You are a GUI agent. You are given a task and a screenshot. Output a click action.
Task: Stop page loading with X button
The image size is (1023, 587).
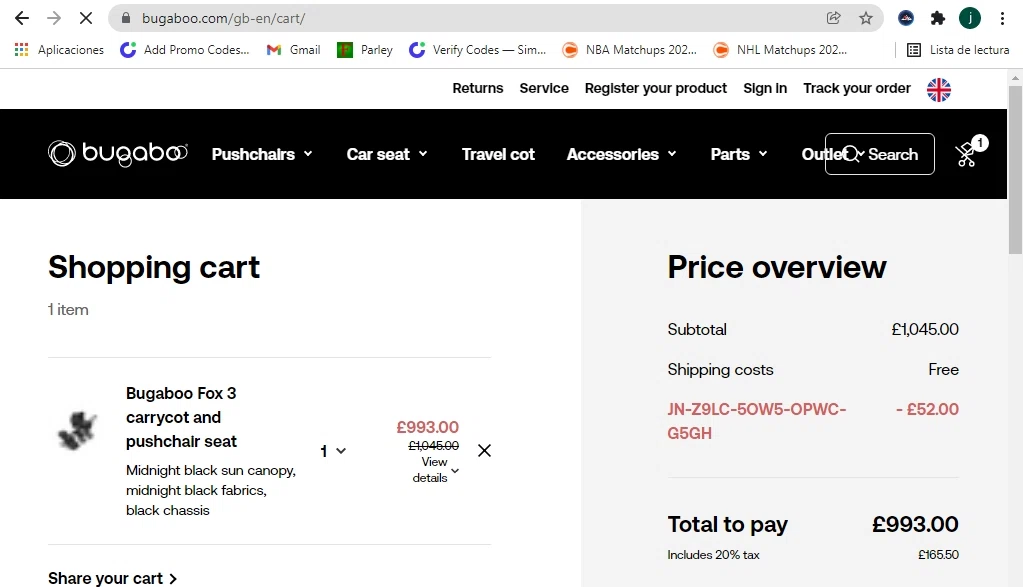(x=85, y=18)
